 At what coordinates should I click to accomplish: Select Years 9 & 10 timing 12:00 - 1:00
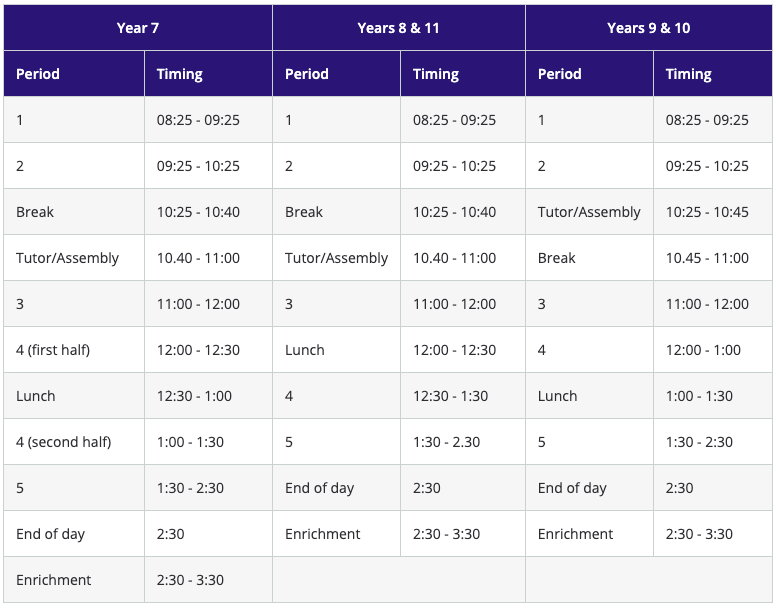coord(713,350)
